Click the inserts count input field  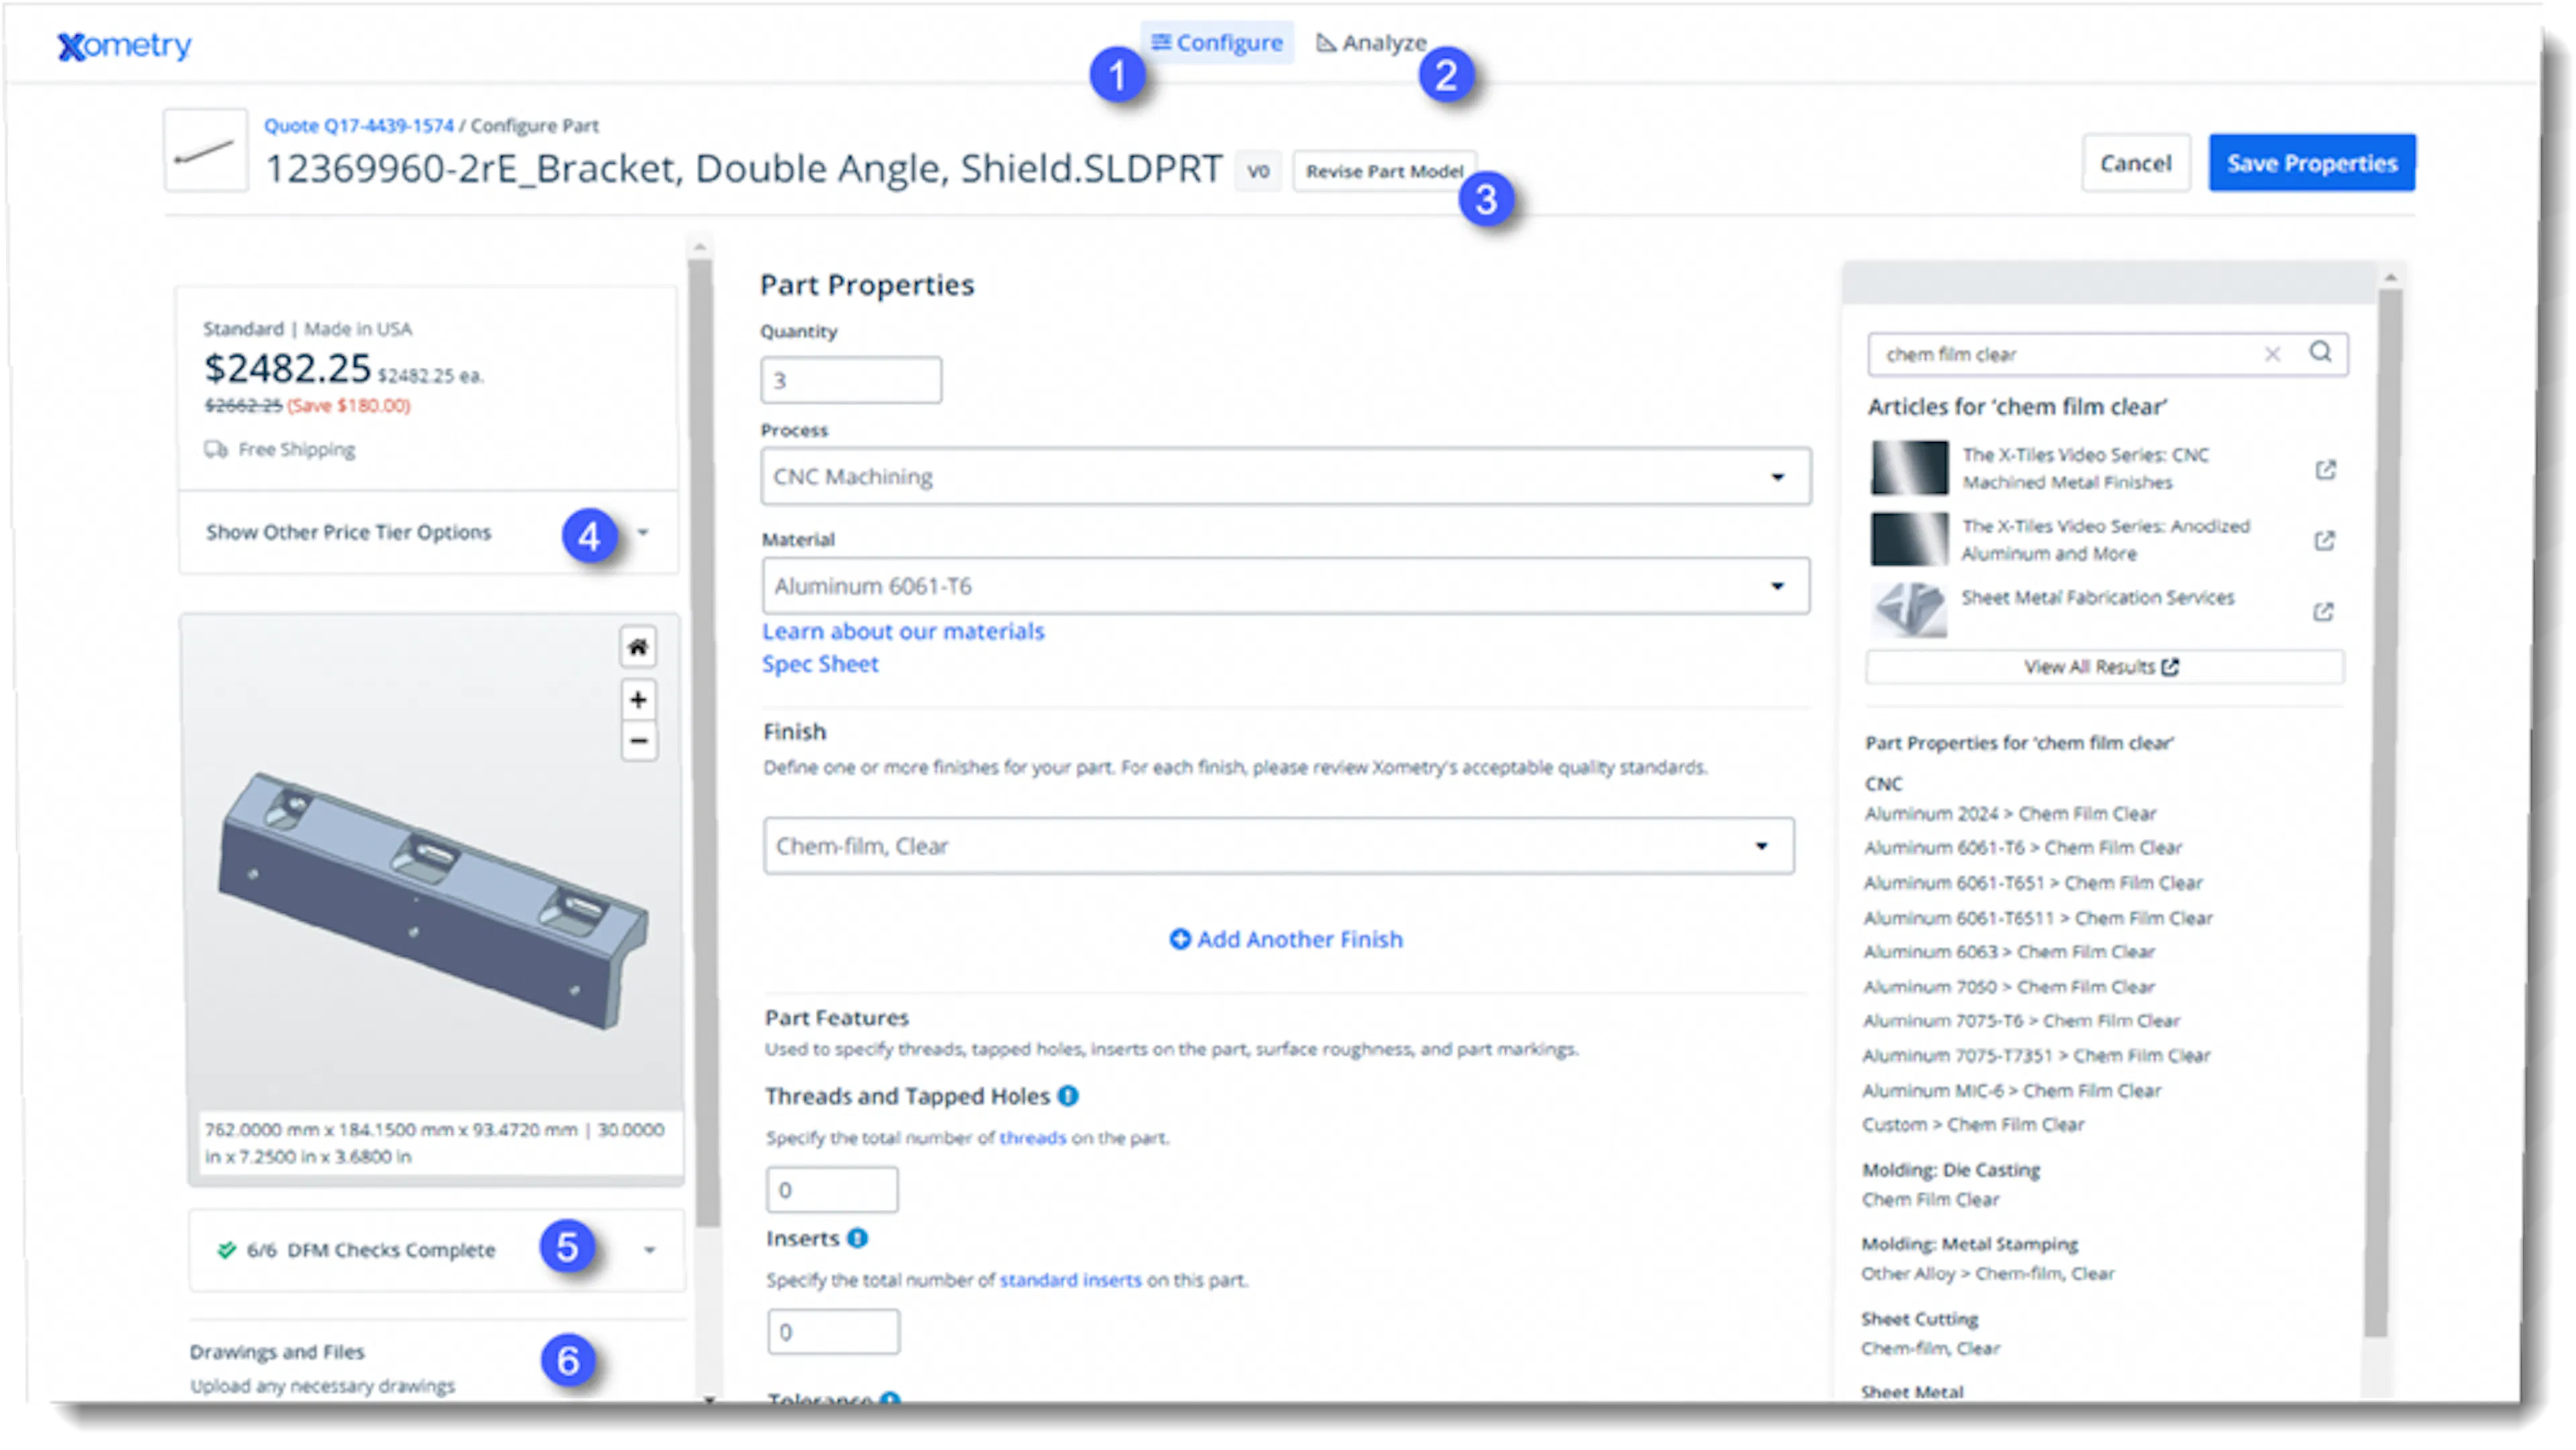click(833, 1332)
